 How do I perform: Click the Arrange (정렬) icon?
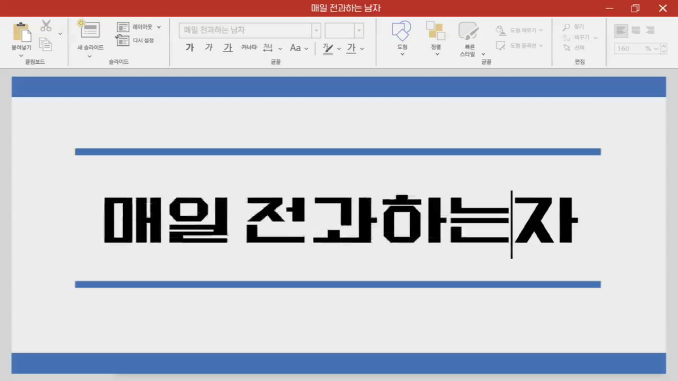click(x=435, y=30)
